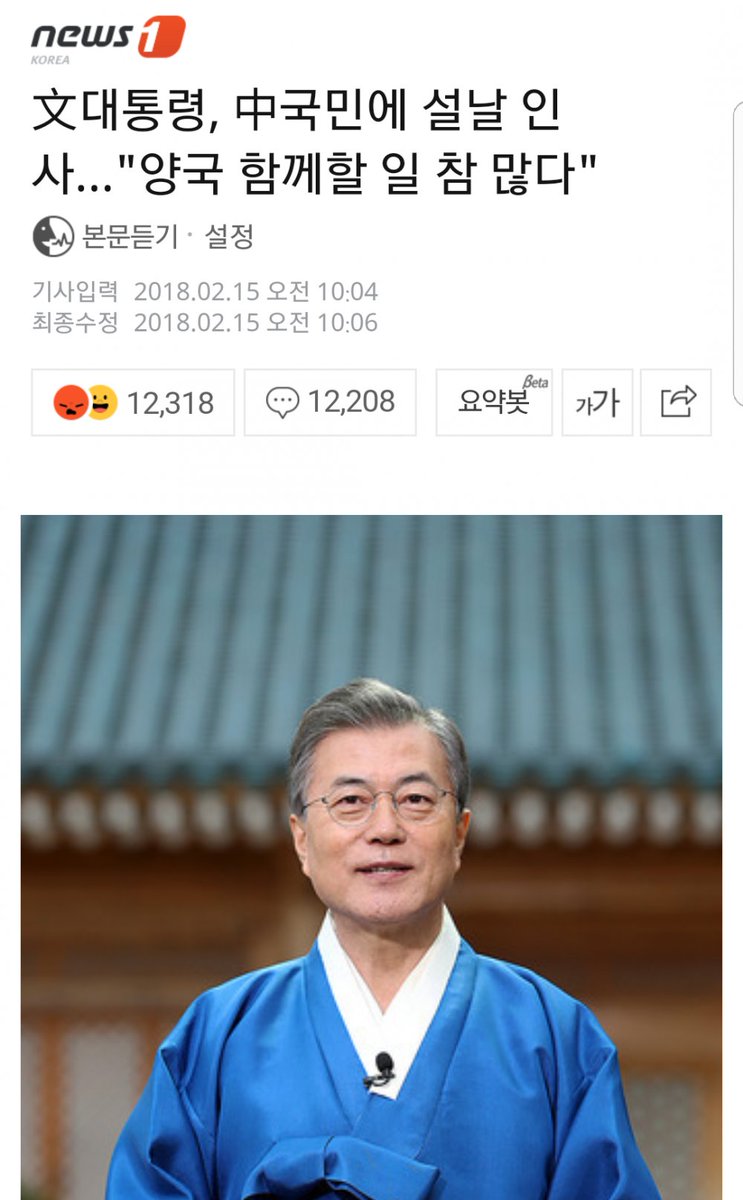Click the KOREA text under the logo
The width and height of the screenshot is (743, 1200).
pyautogui.click(x=51, y=60)
